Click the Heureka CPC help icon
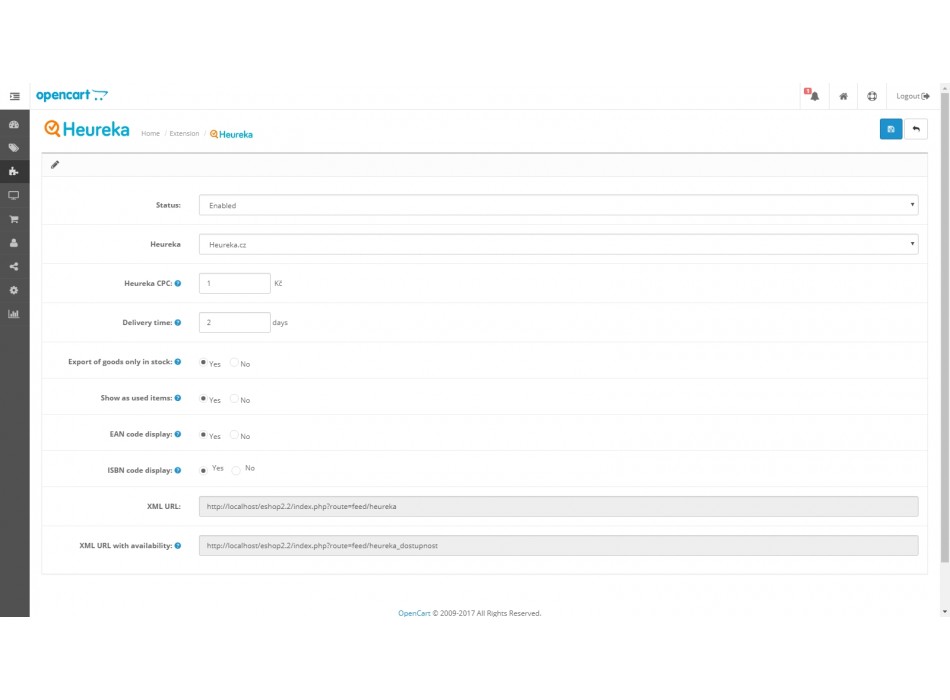This screenshot has width=950, height=700. tap(178, 283)
